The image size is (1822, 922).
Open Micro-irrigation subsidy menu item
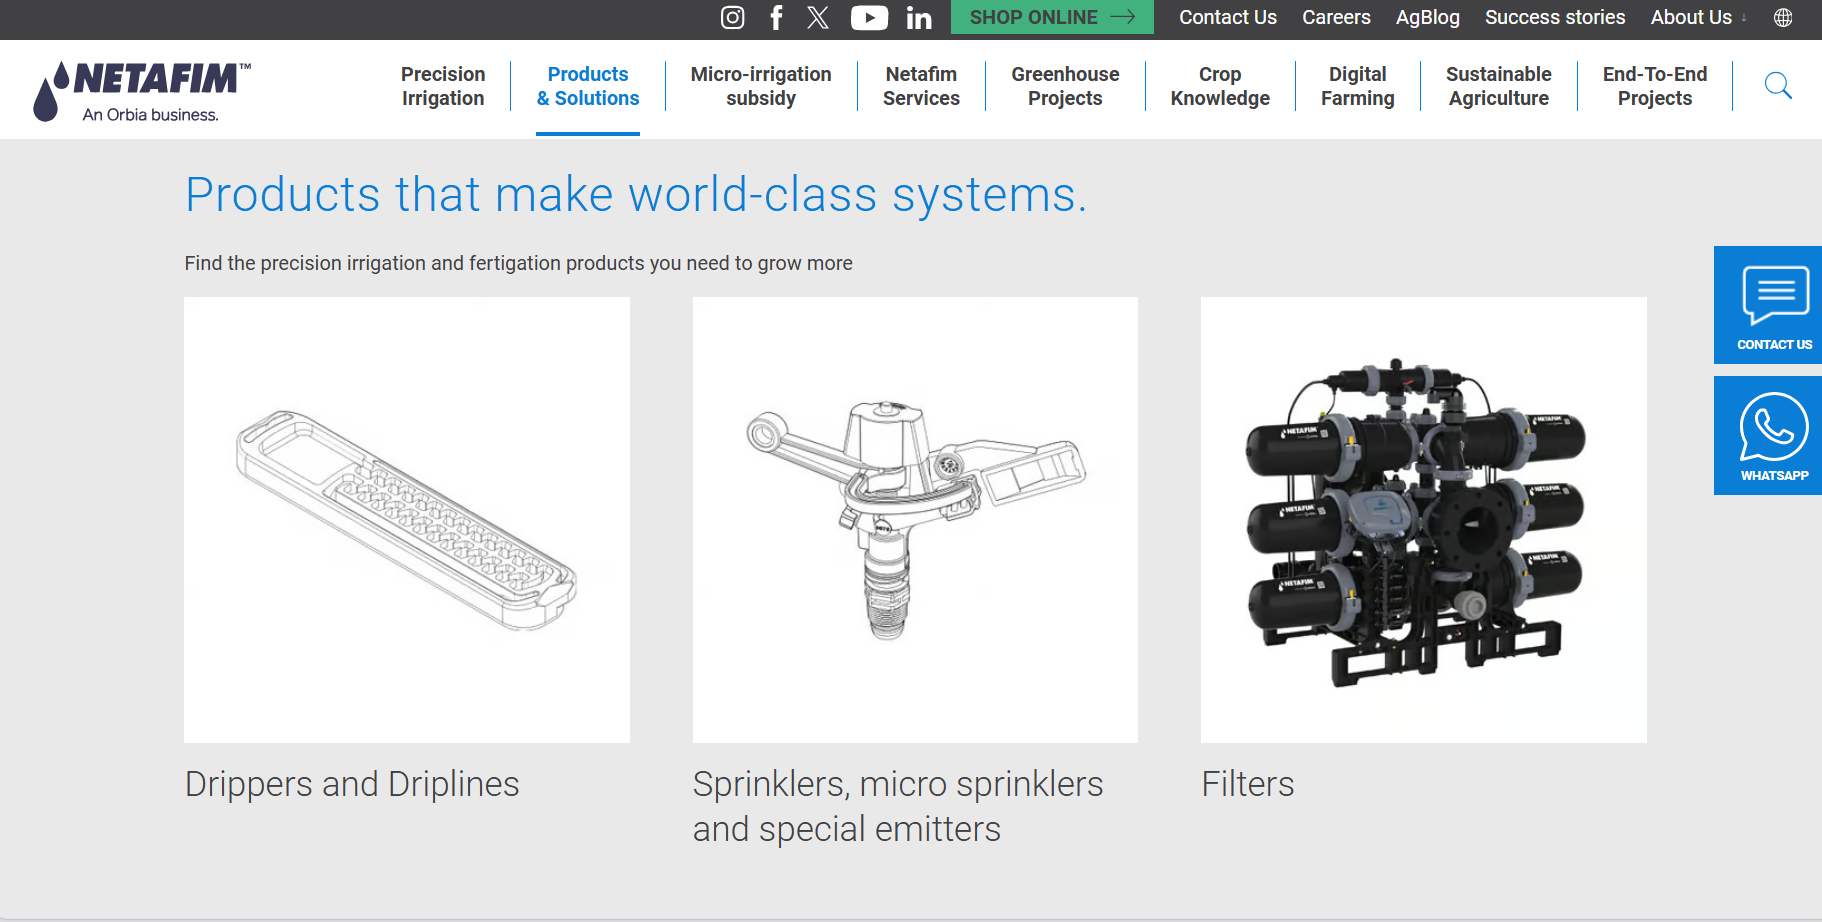tap(761, 86)
